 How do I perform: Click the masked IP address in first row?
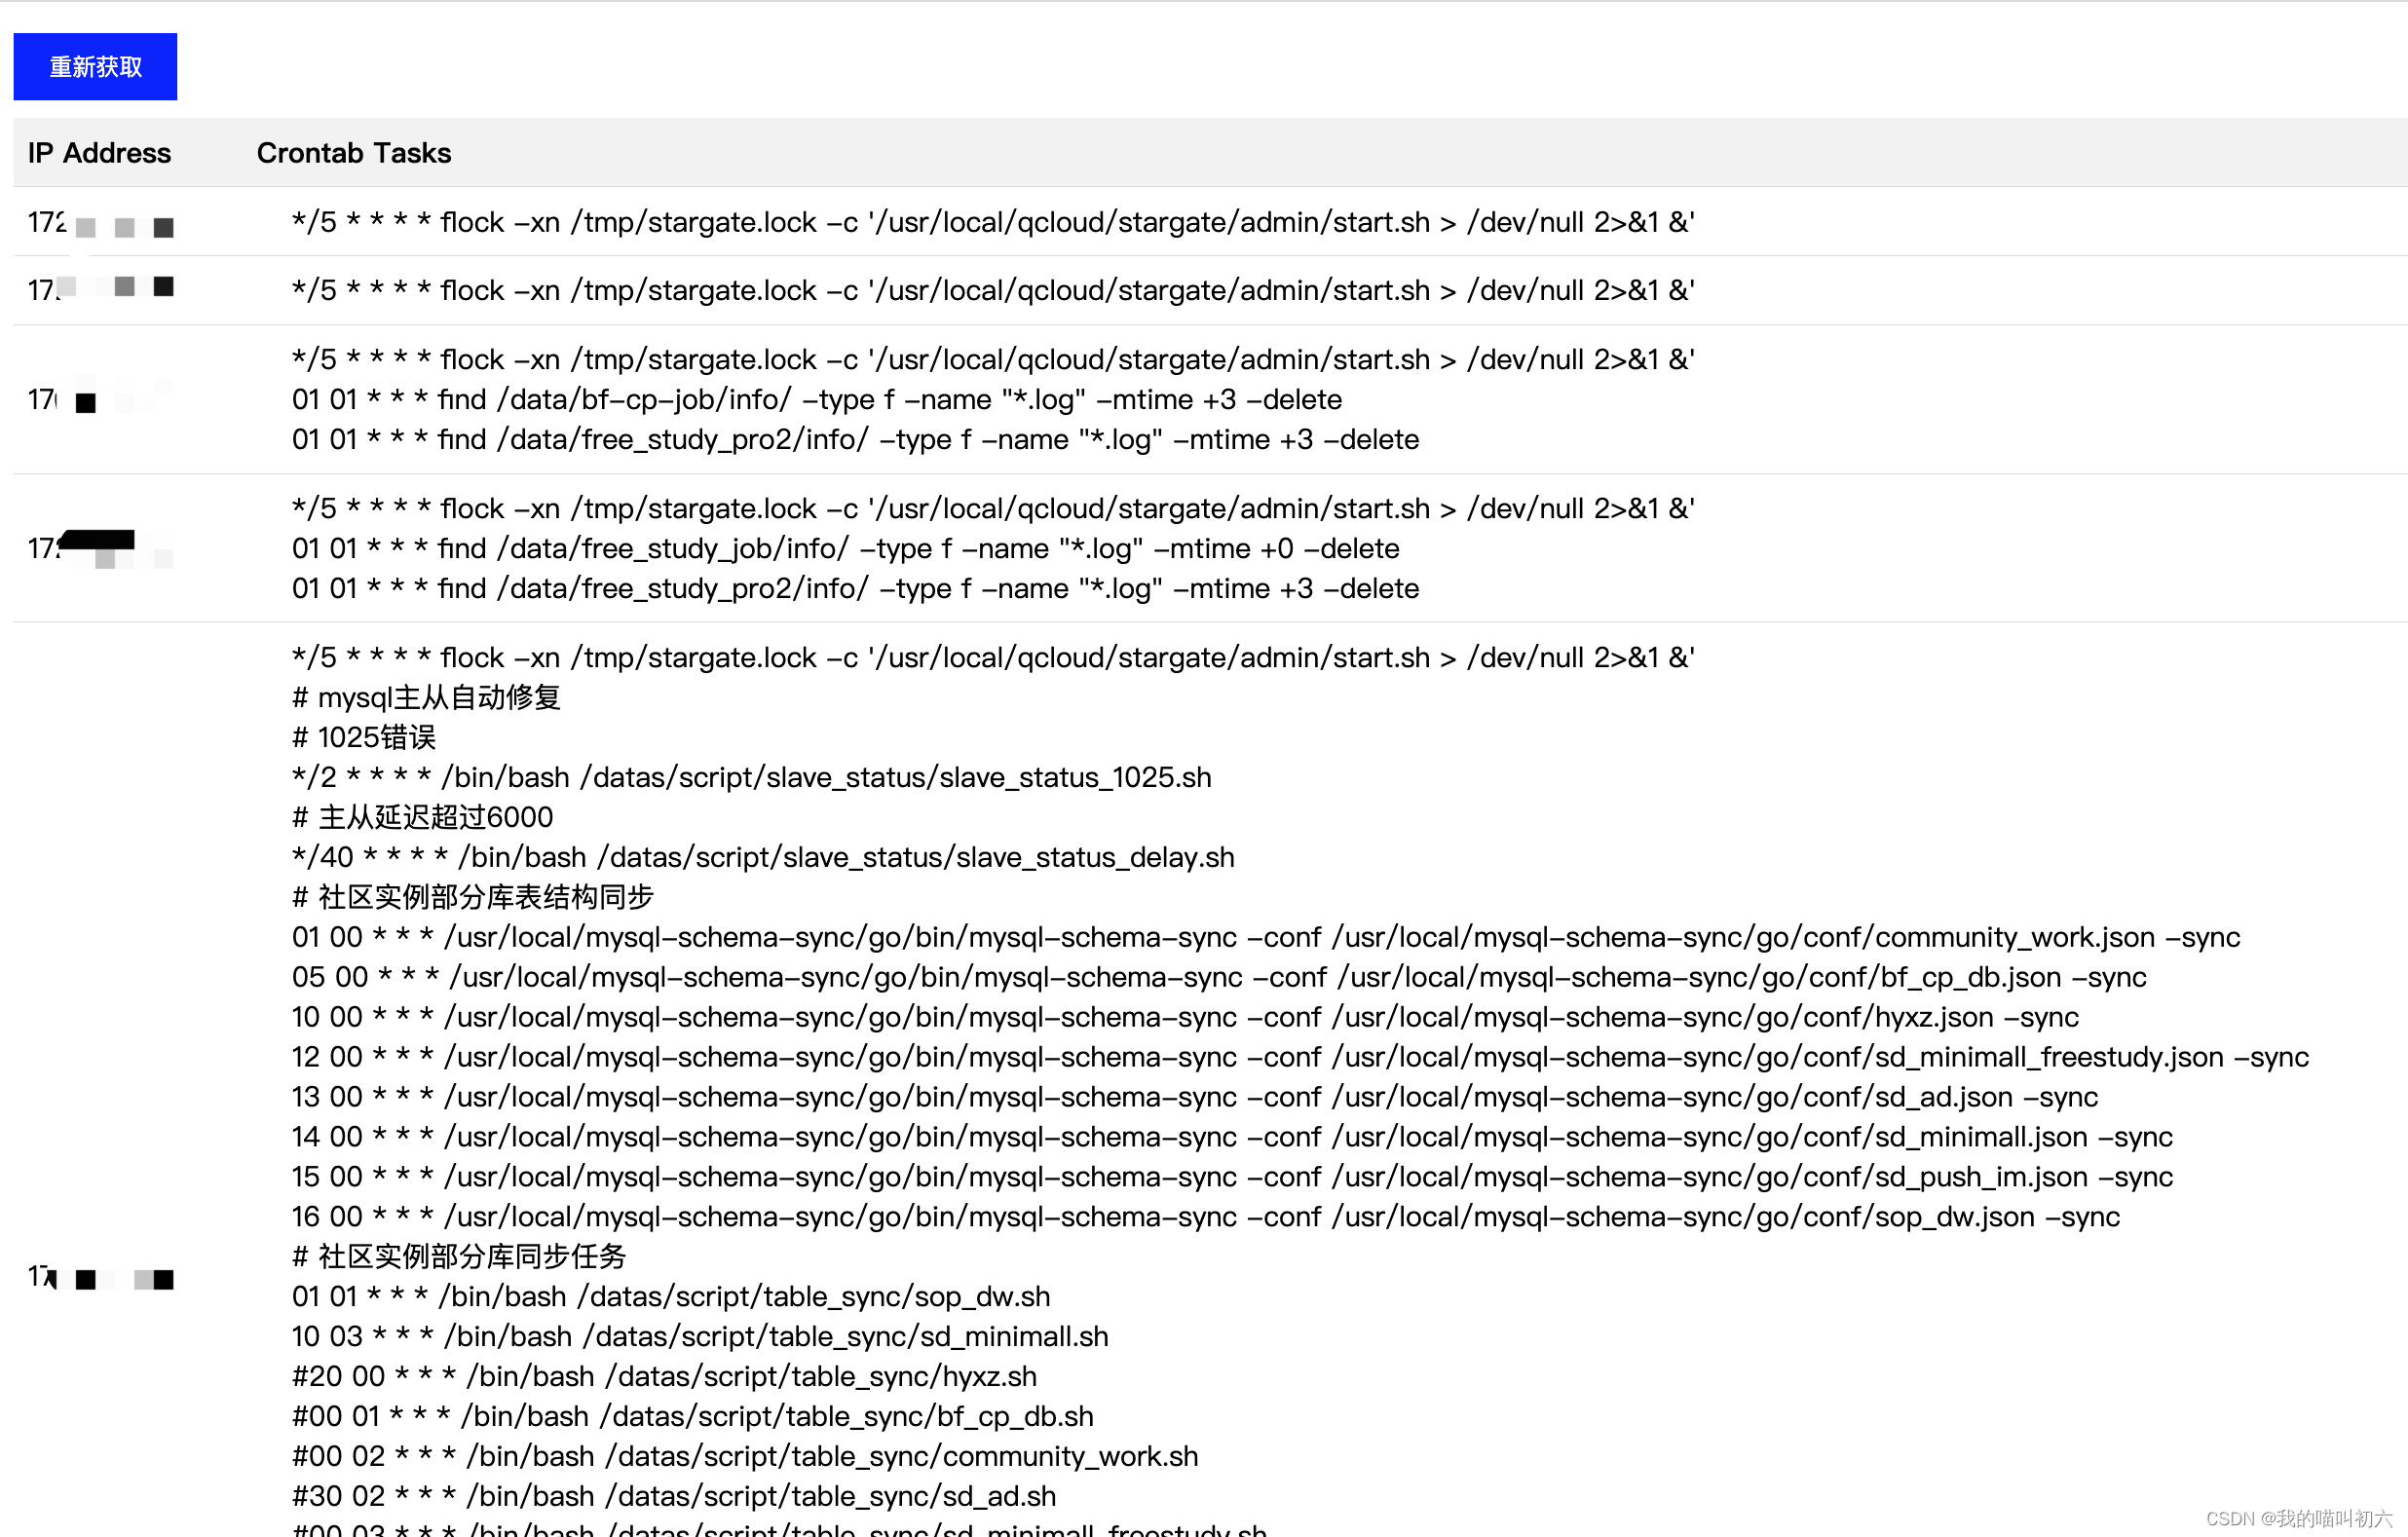[101, 223]
